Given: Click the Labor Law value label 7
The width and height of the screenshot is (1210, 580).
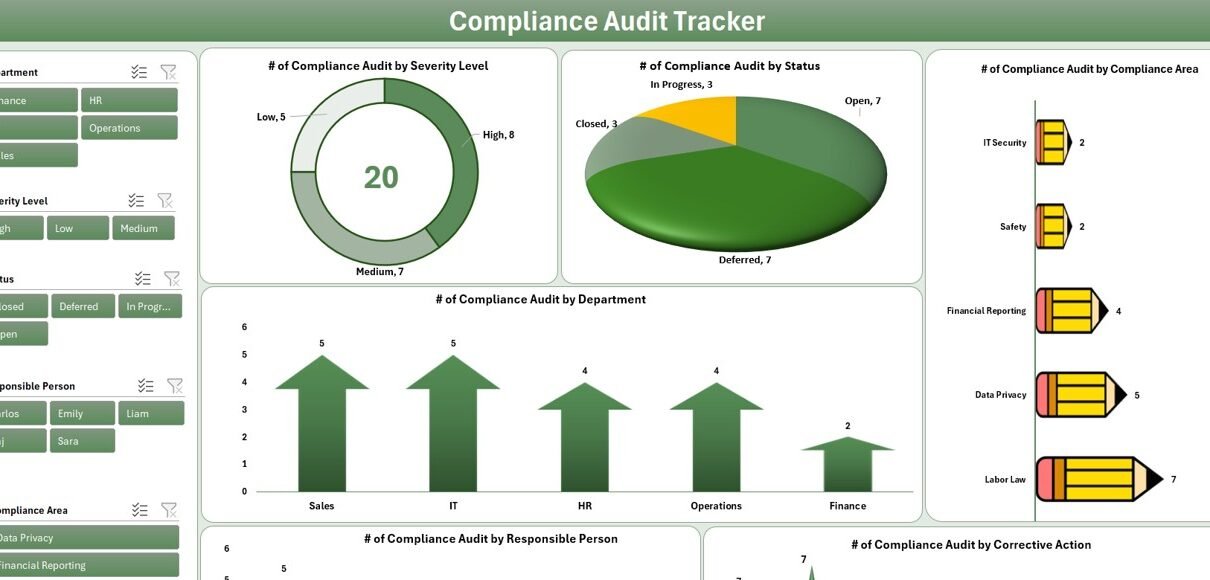Looking at the screenshot, I should [x=1174, y=480].
